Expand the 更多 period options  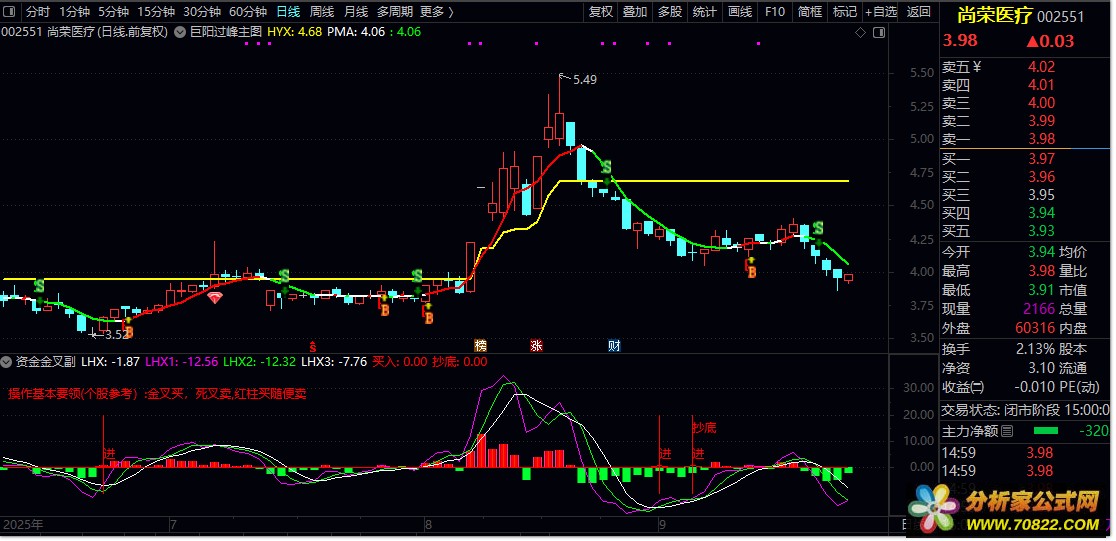pos(437,11)
